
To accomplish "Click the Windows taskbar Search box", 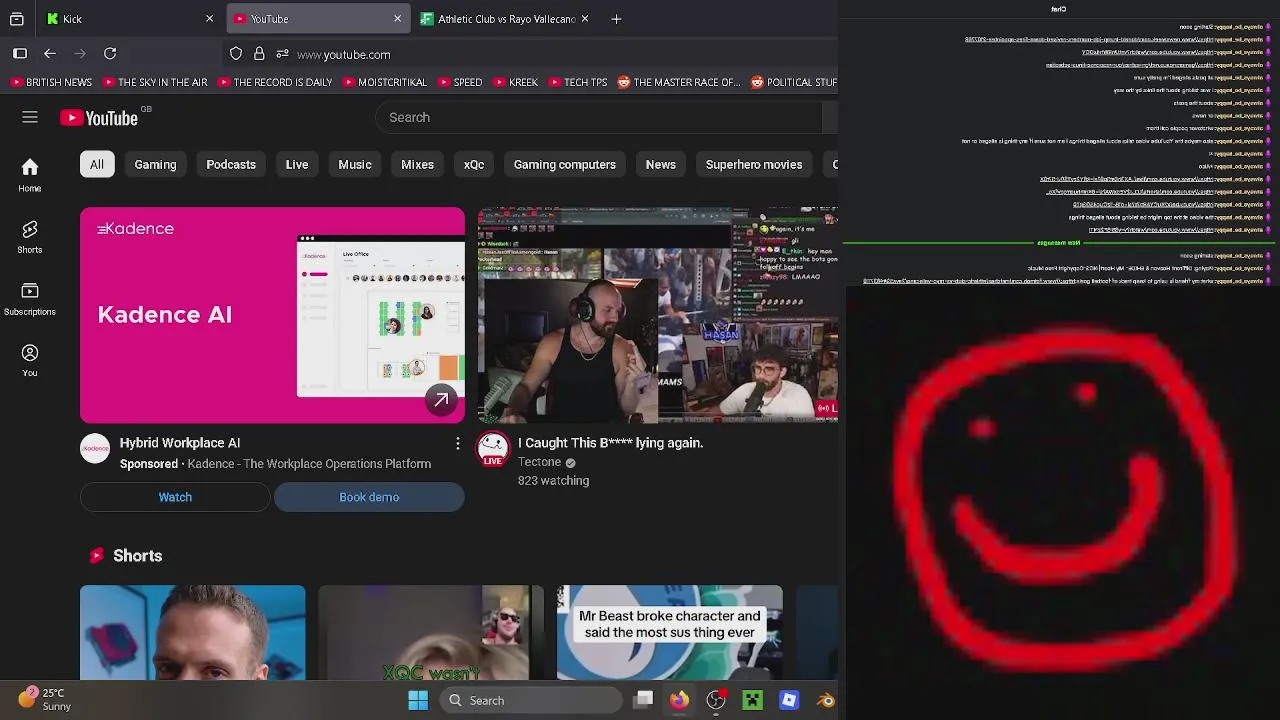I will point(531,700).
